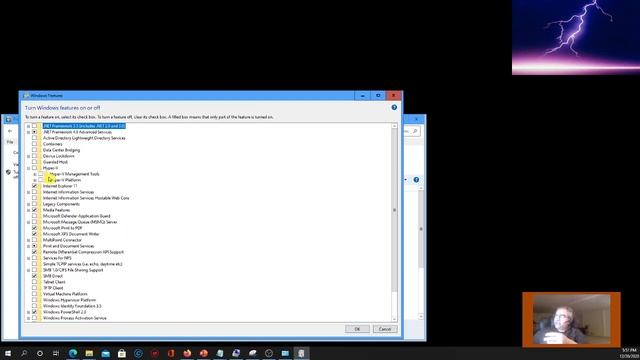Select the 'MultiPoint Connector' row
This screenshot has height=360, width=640.
(x=62, y=240)
